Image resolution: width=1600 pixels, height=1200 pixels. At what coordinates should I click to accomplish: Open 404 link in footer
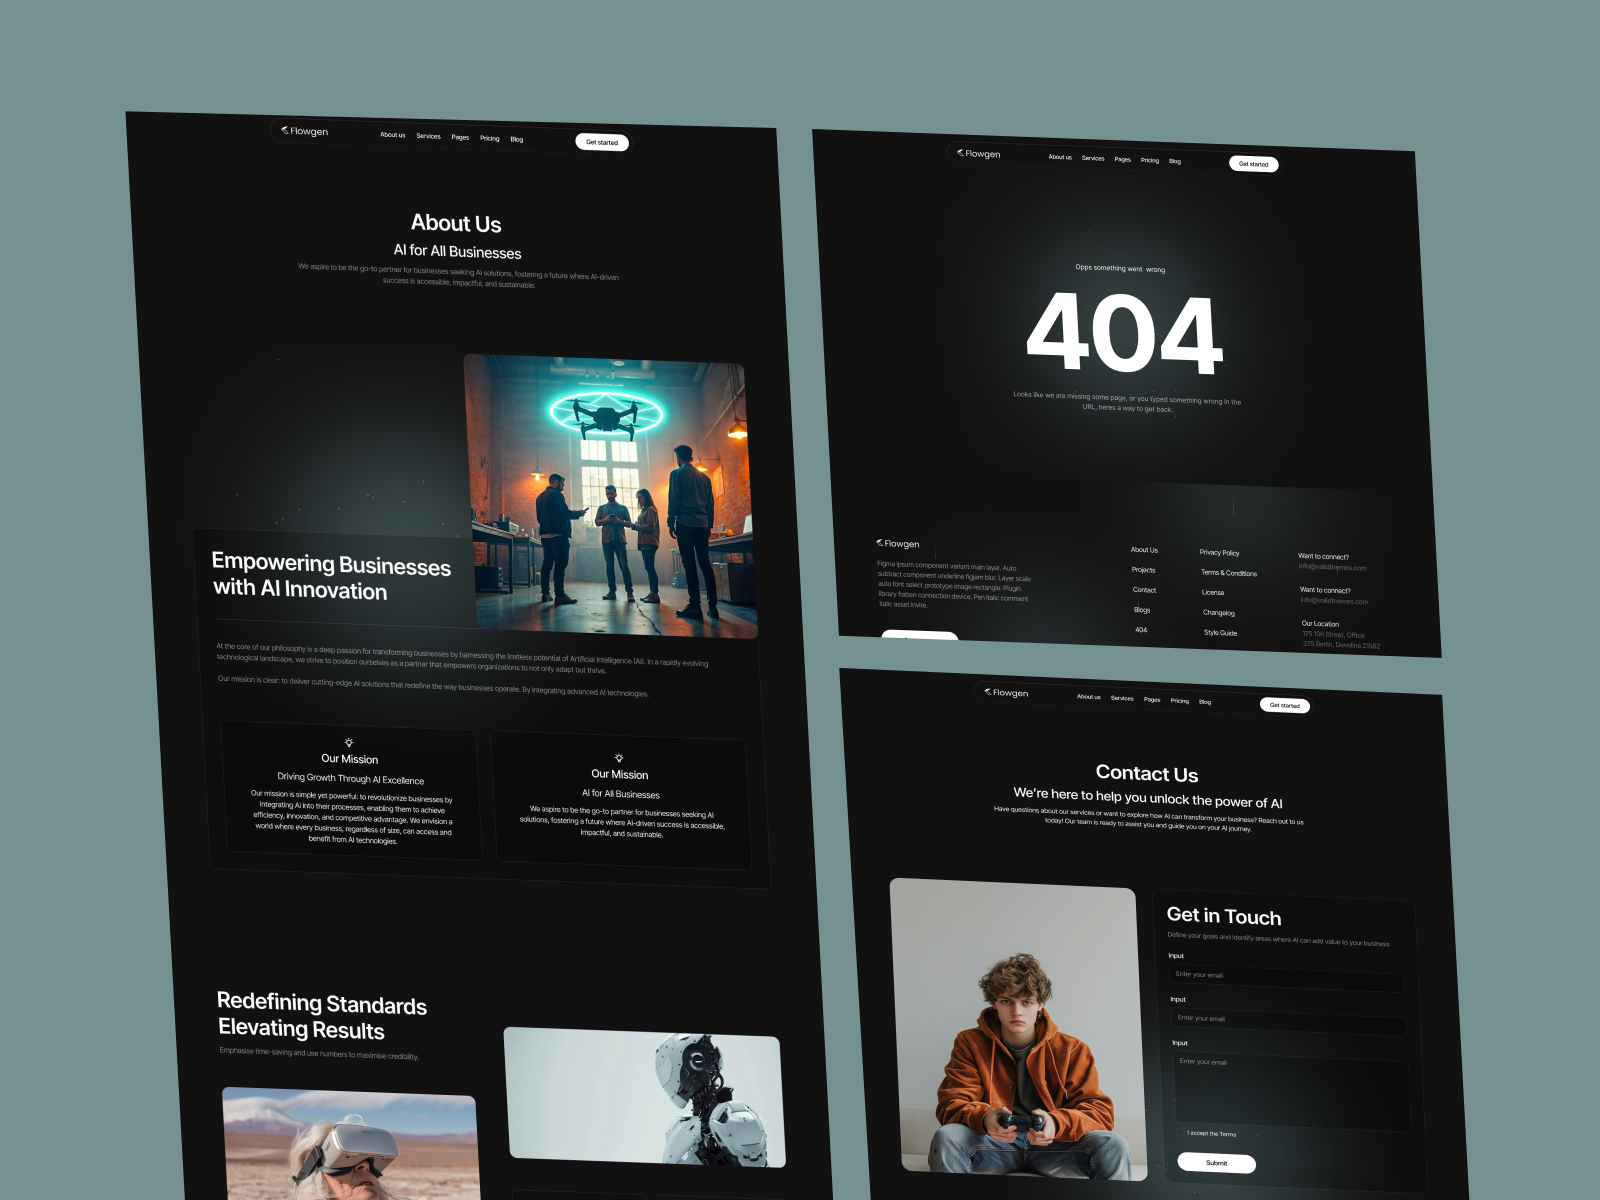(1141, 630)
